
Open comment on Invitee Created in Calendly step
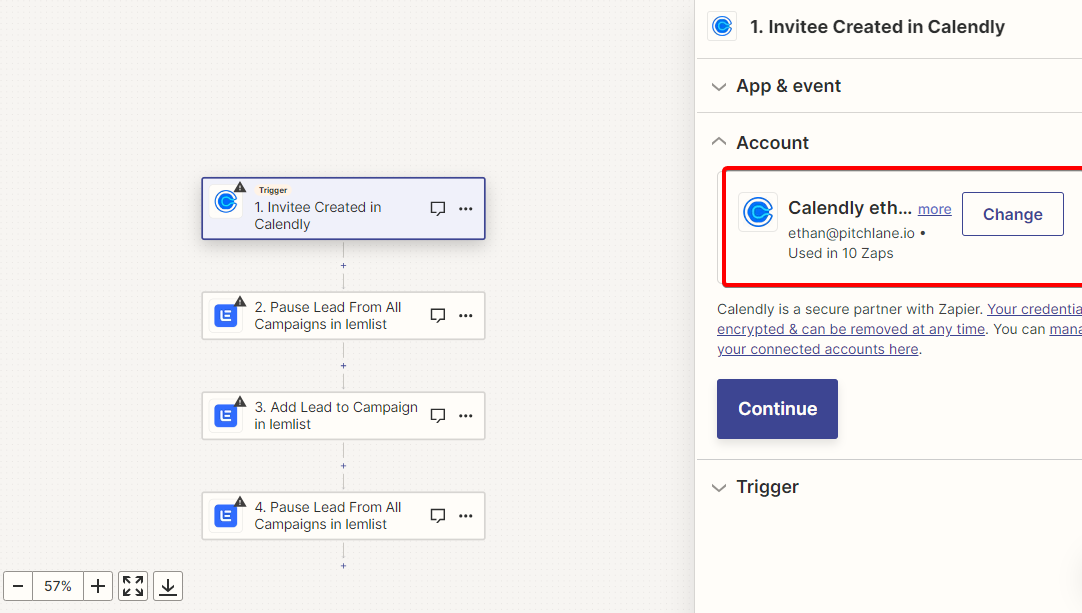(437, 208)
